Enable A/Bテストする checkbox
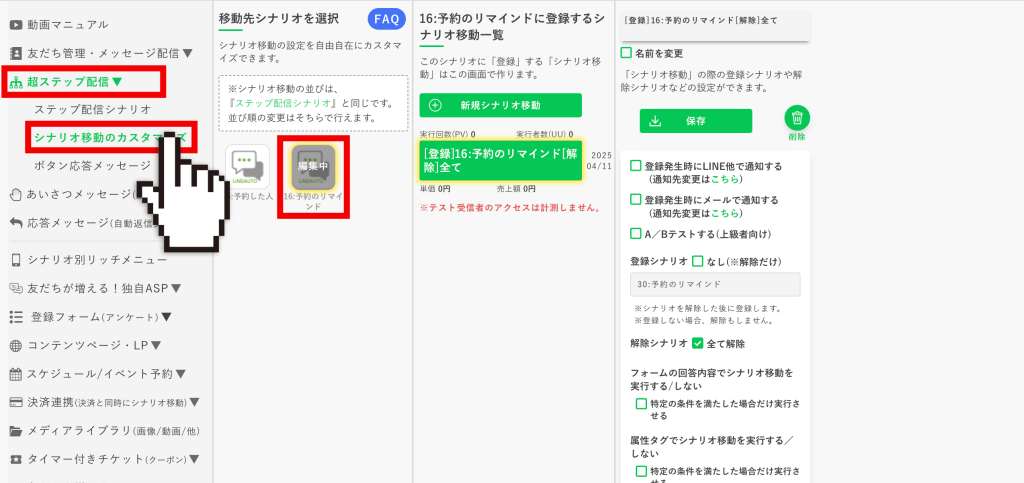 (x=635, y=234)
